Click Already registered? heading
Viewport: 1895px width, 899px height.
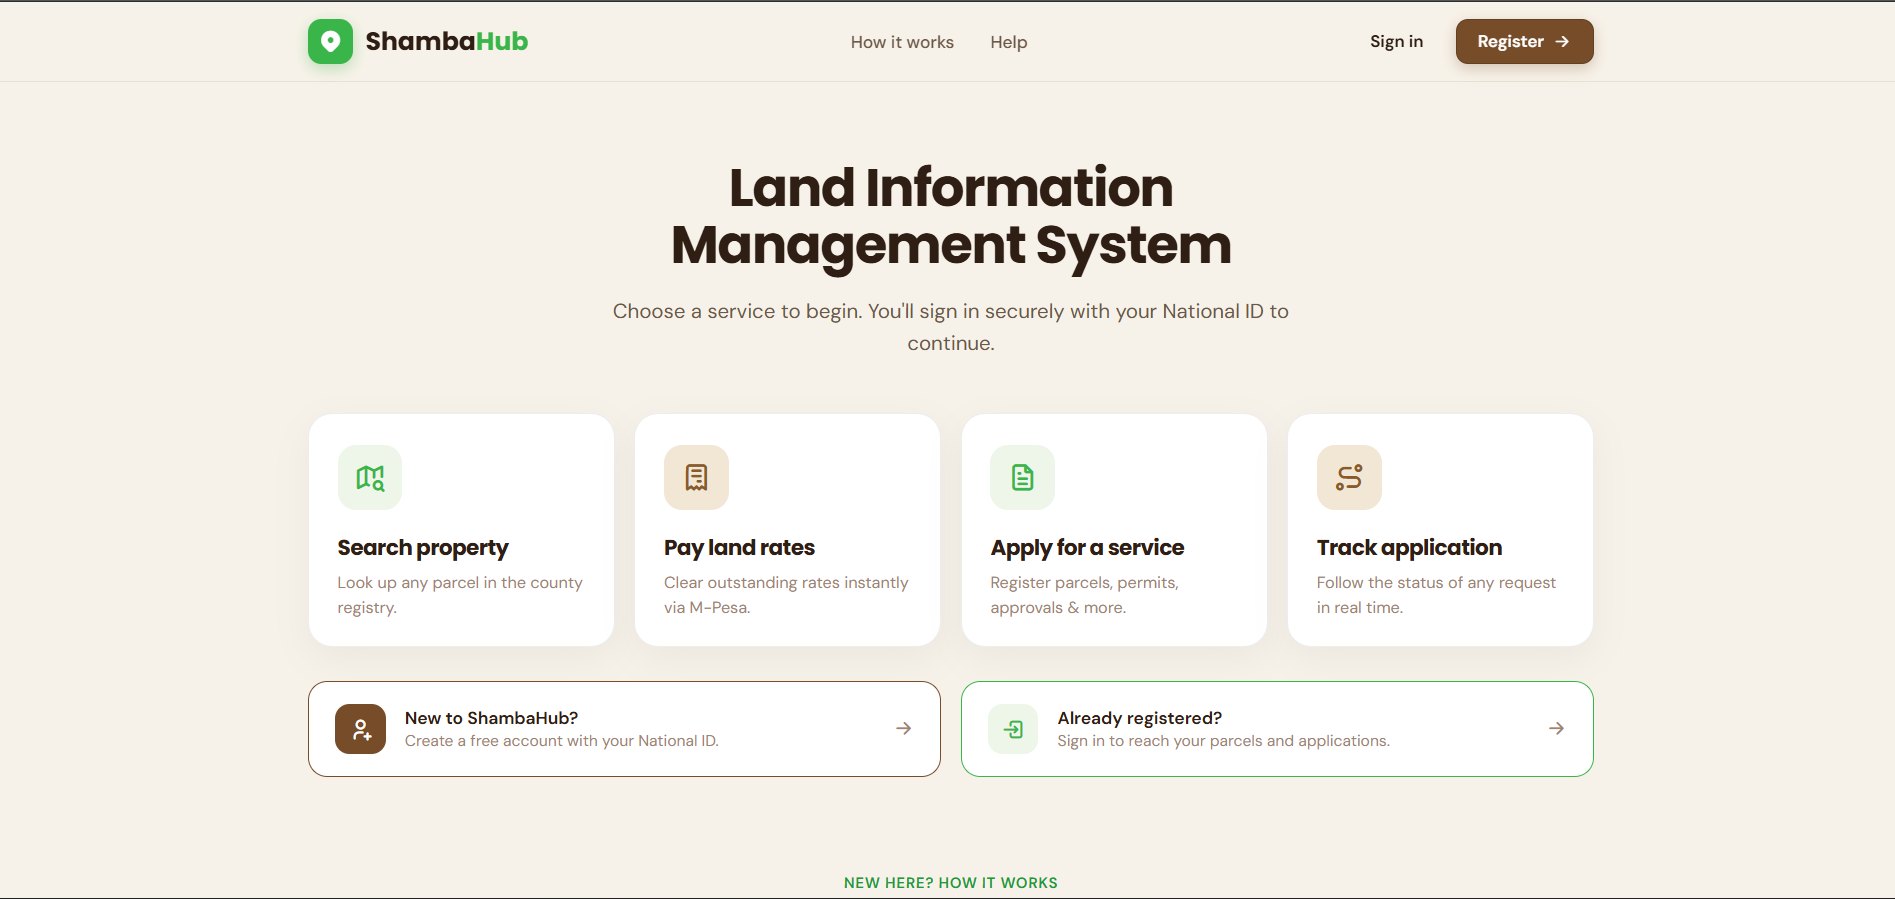[1139, 718]
